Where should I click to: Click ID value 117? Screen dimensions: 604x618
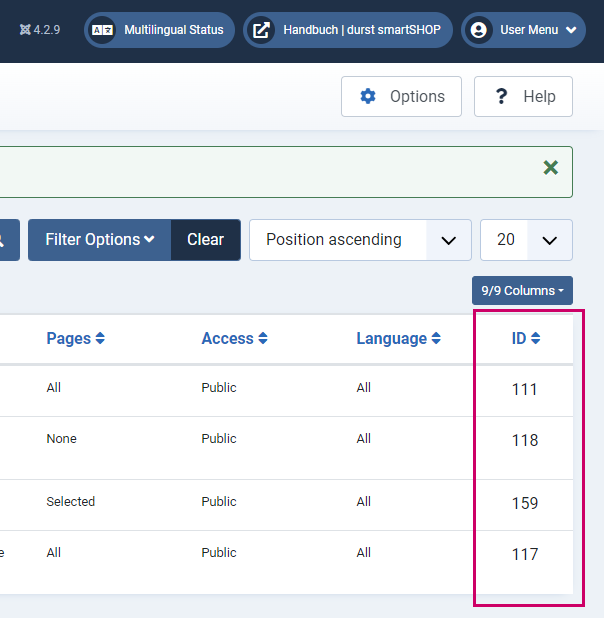524,555
